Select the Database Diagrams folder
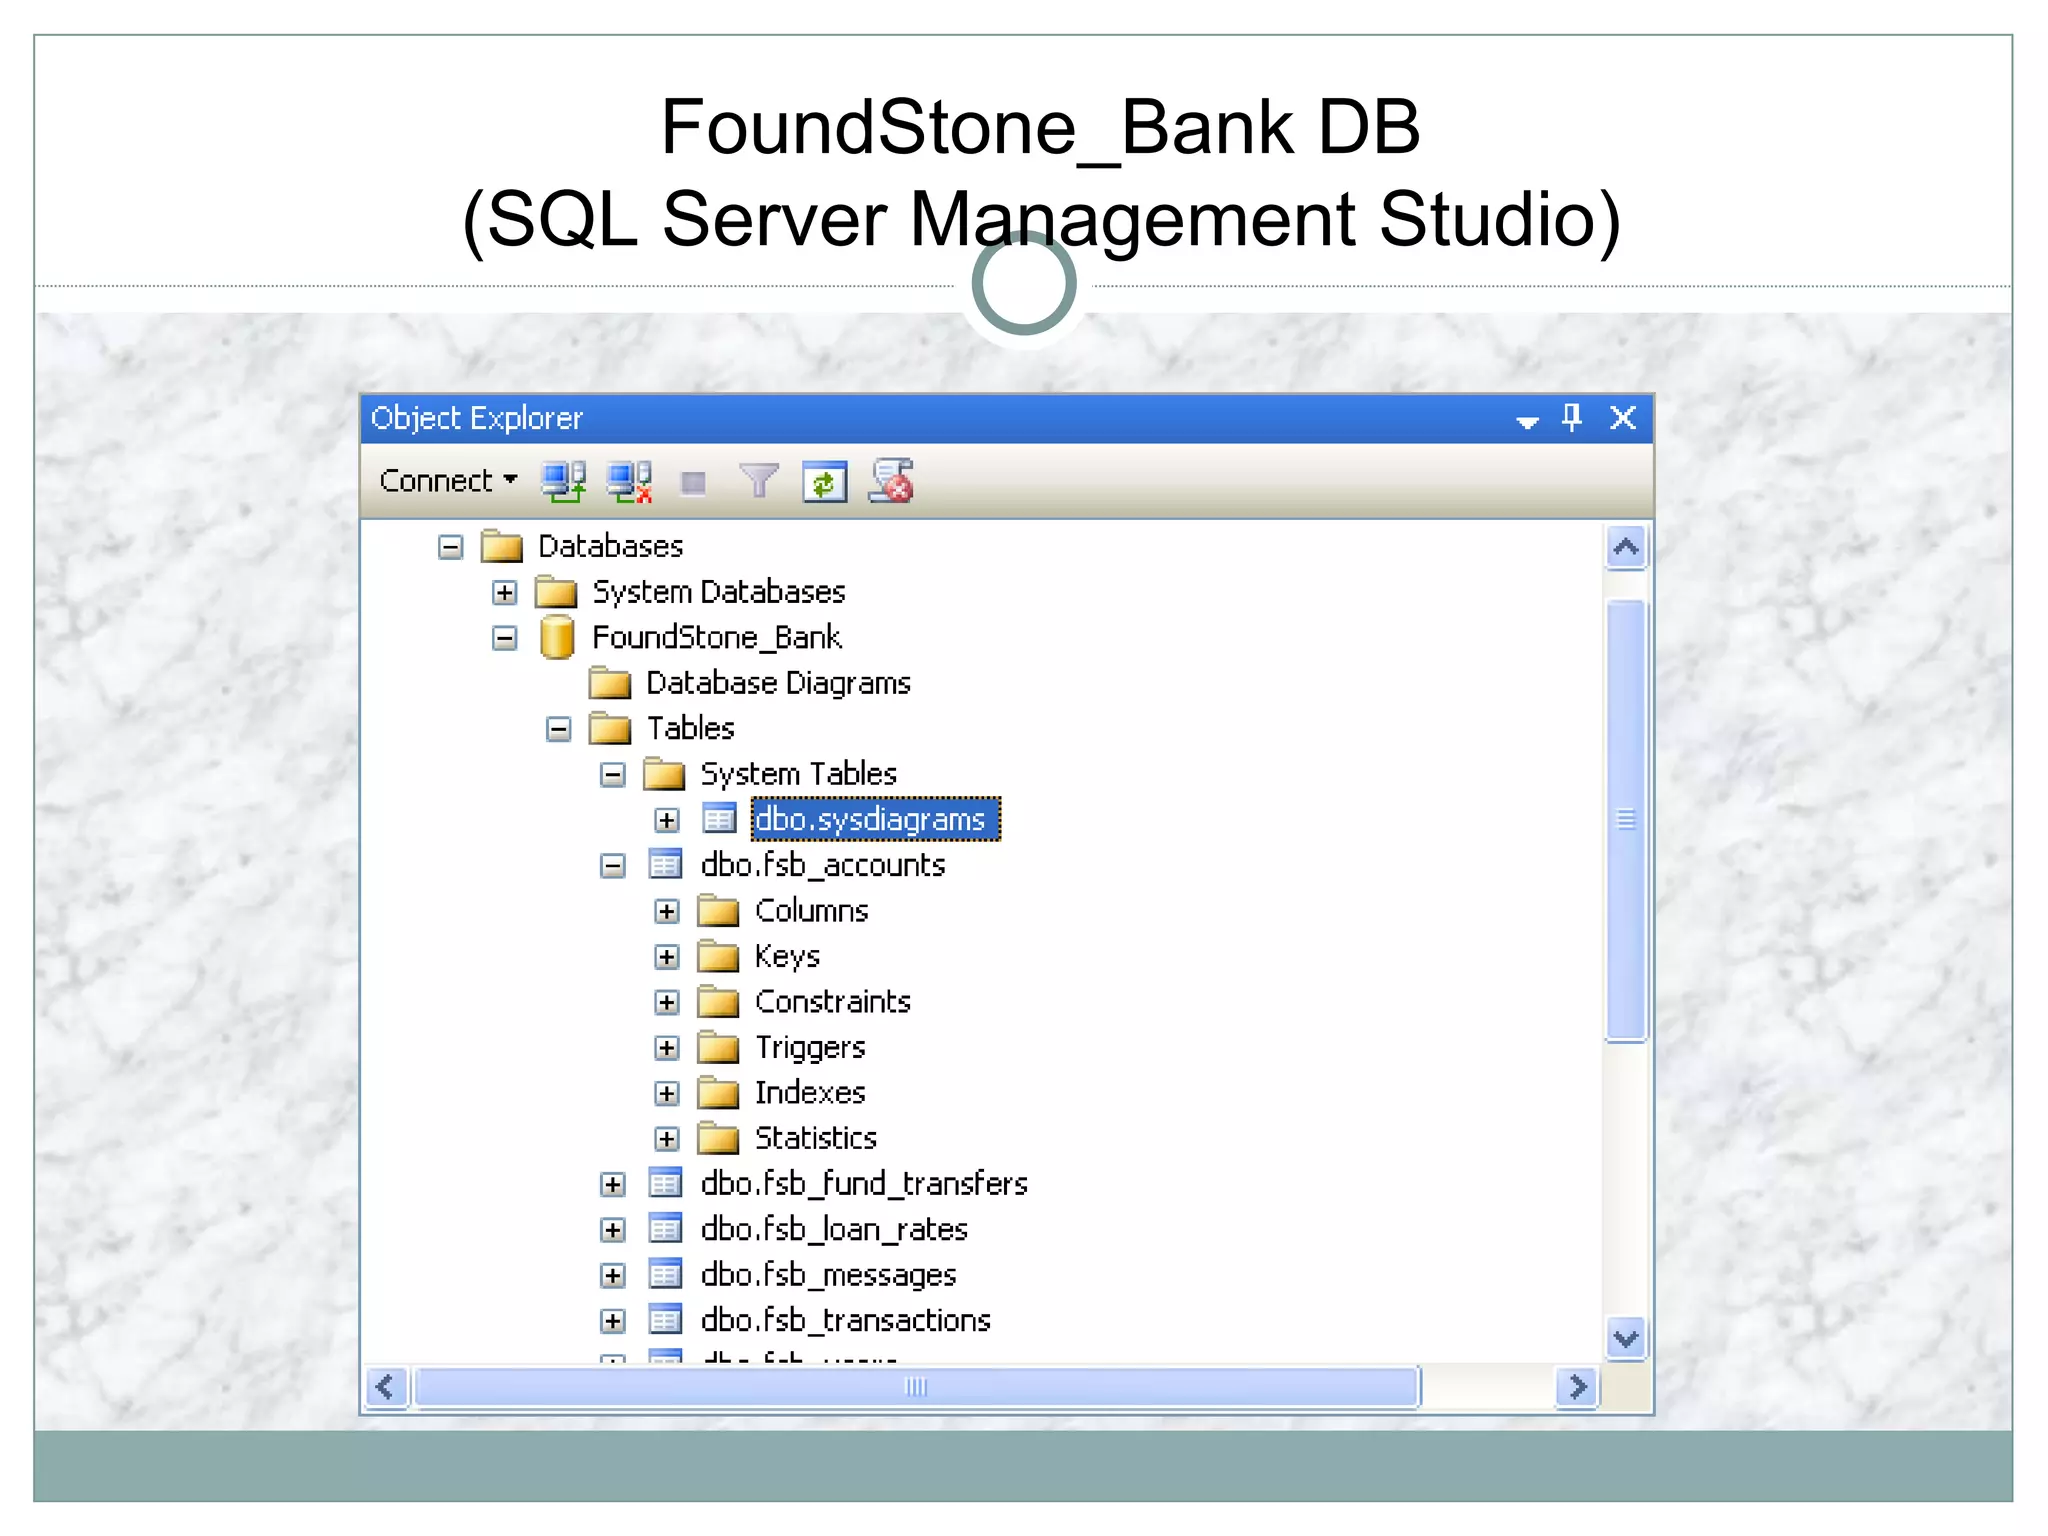Viewport: 2048px width, 1536px height. click(x=779, y=683)
